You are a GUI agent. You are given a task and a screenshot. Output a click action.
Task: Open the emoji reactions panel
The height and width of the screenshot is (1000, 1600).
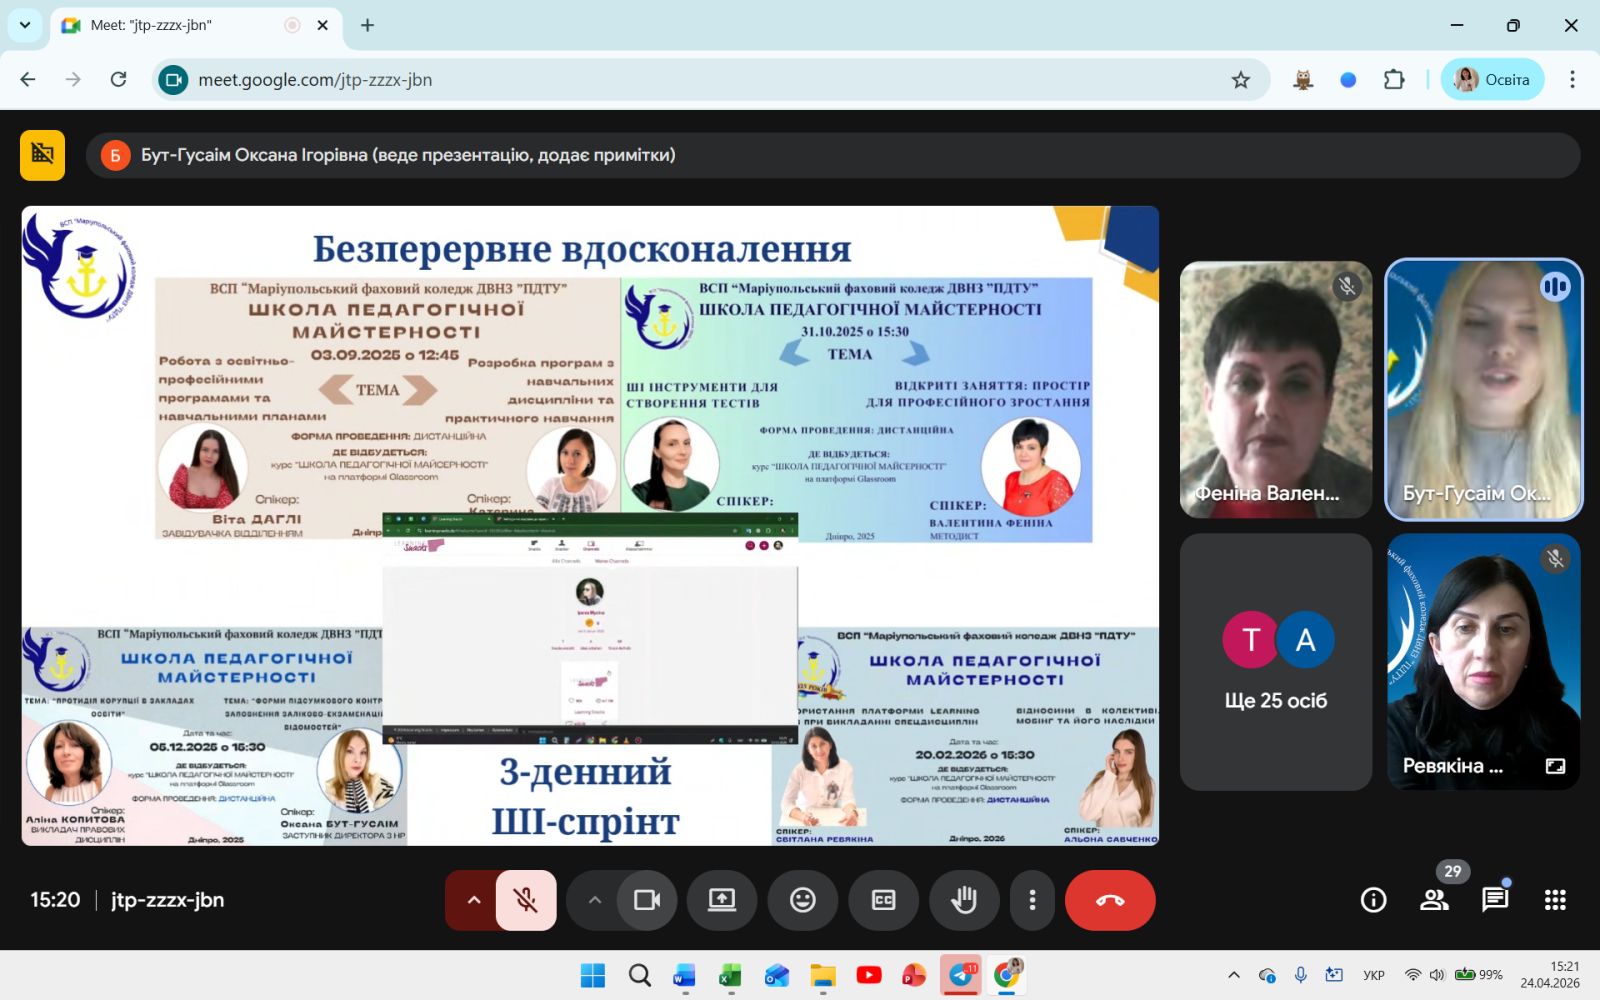click(x=802, y=900)
